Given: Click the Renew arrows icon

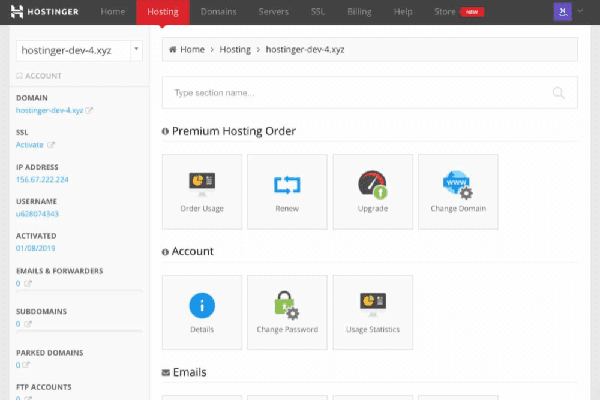Looking at the screenshot, I should point(287,185).
